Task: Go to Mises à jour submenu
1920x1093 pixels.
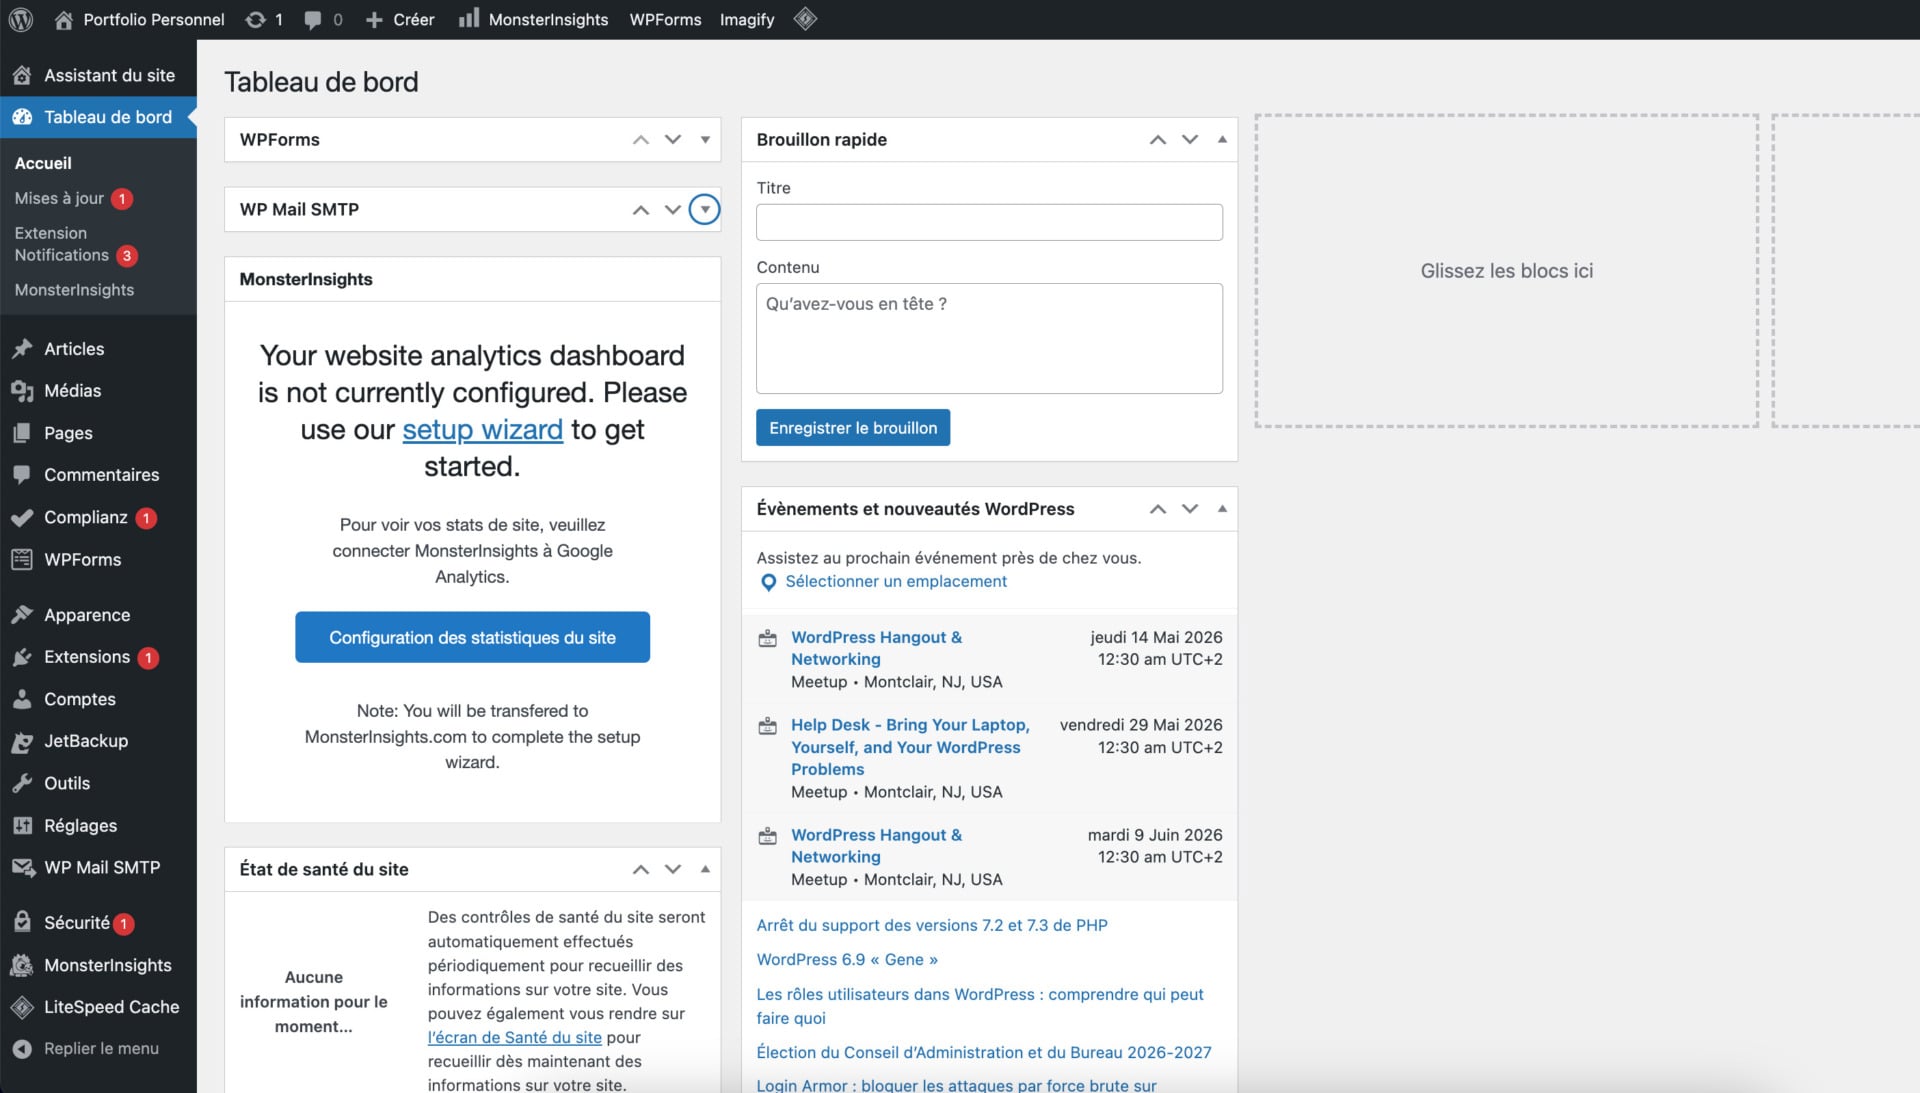Action: point(59,198)
